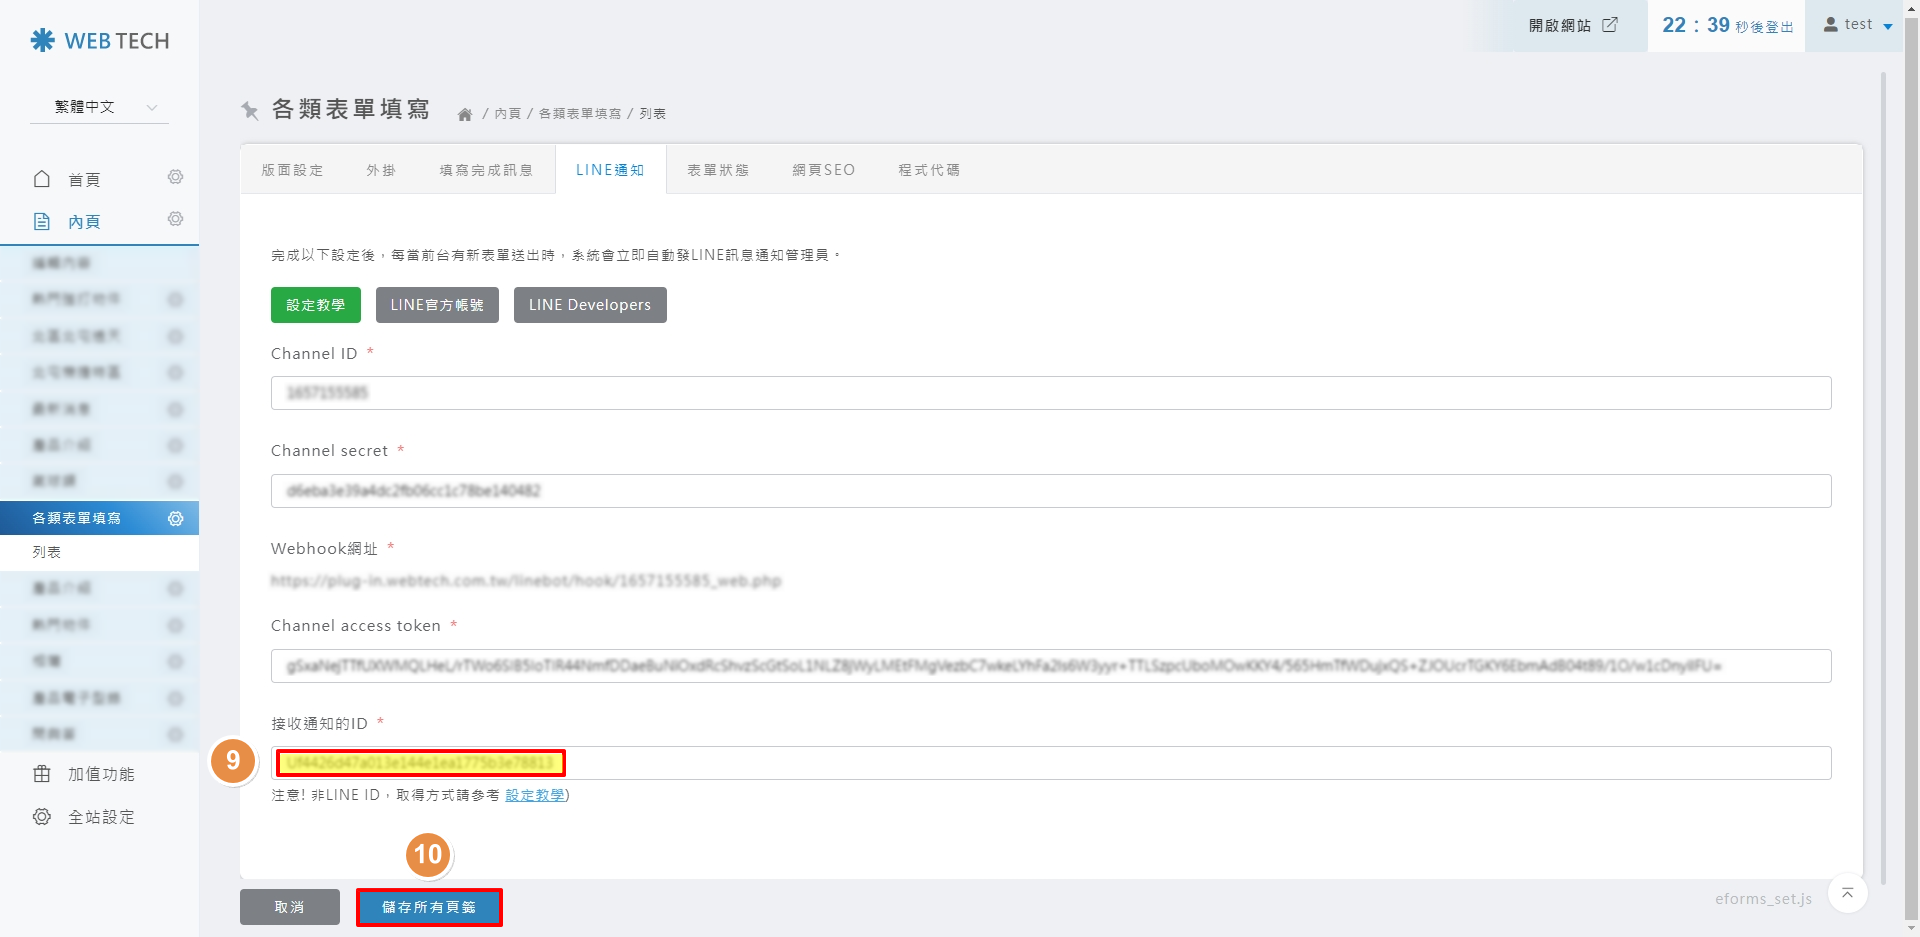Click the home icon in the breadcrumb
Viewport: 1920px width, 937px height.
[x=464, y=114]
